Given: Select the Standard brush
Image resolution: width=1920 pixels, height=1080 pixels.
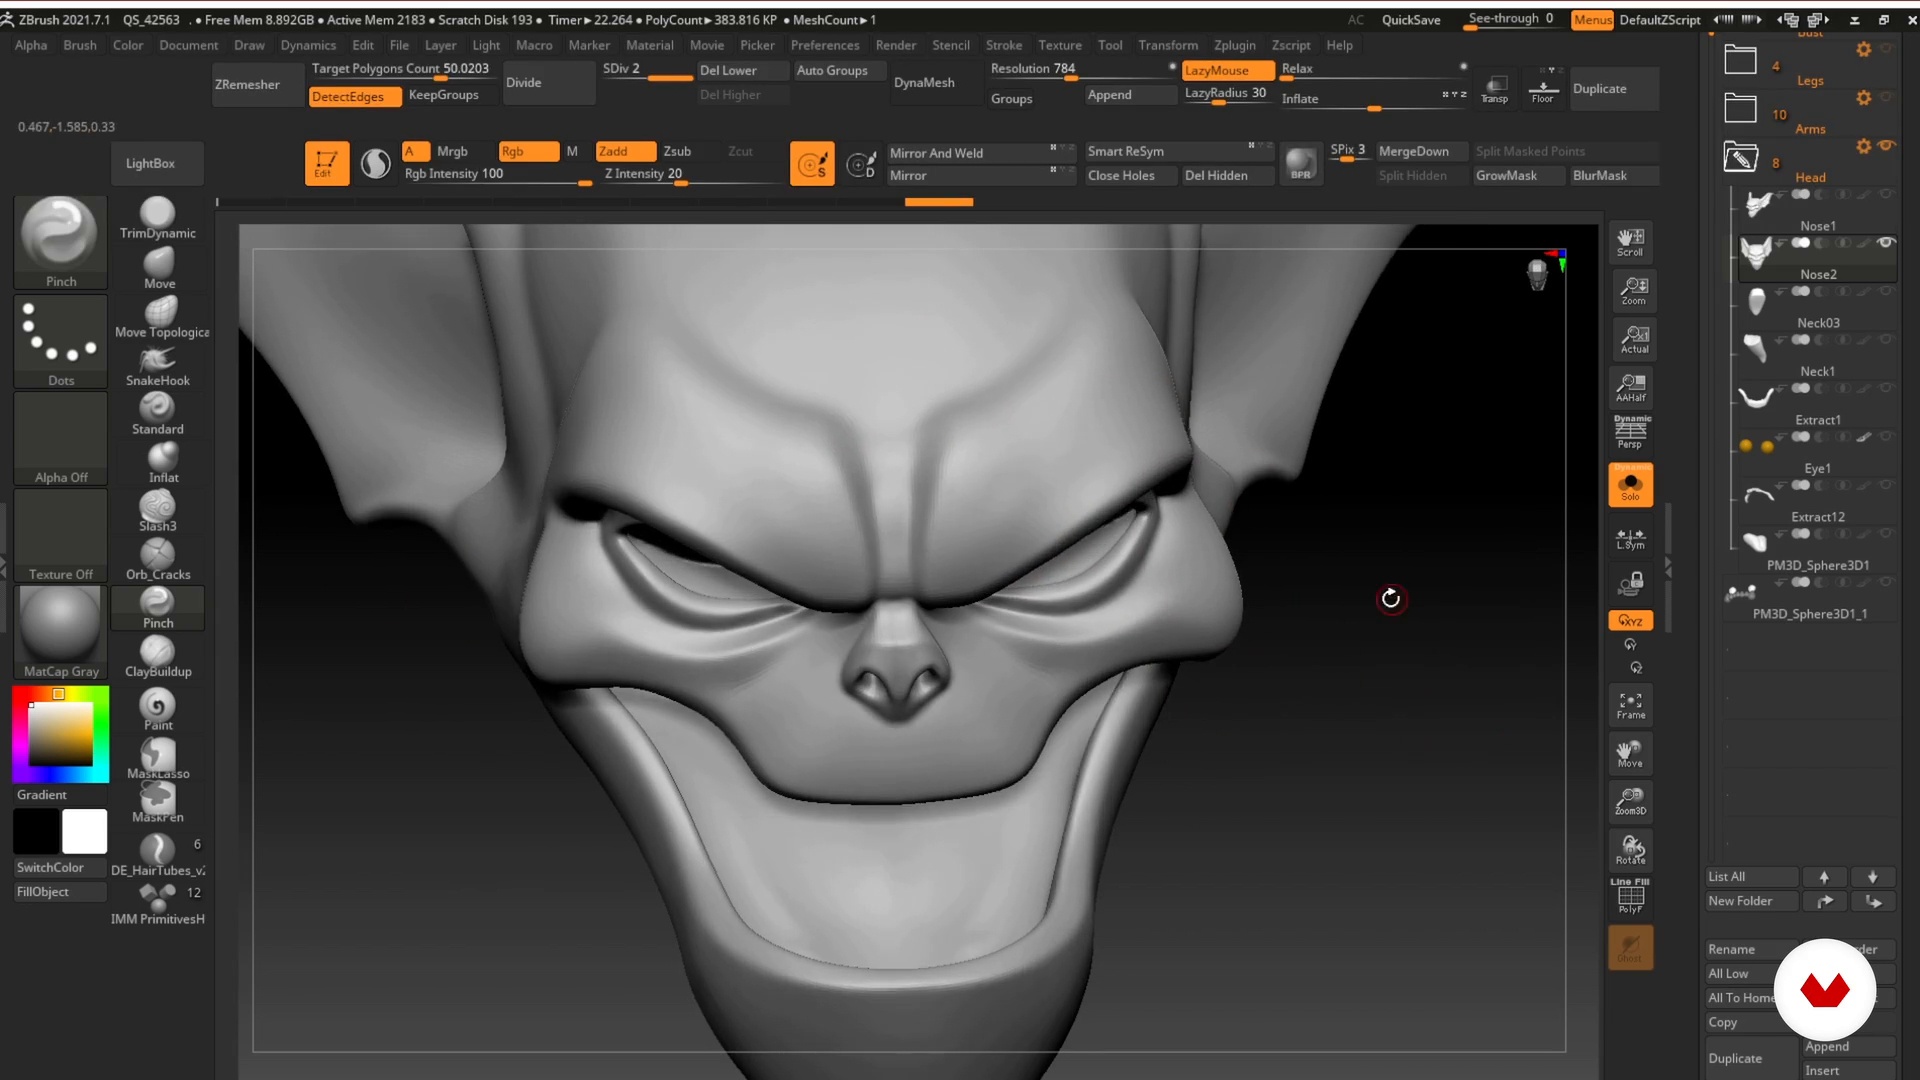Looking at the screenshot, I should [x=158, y=414].
